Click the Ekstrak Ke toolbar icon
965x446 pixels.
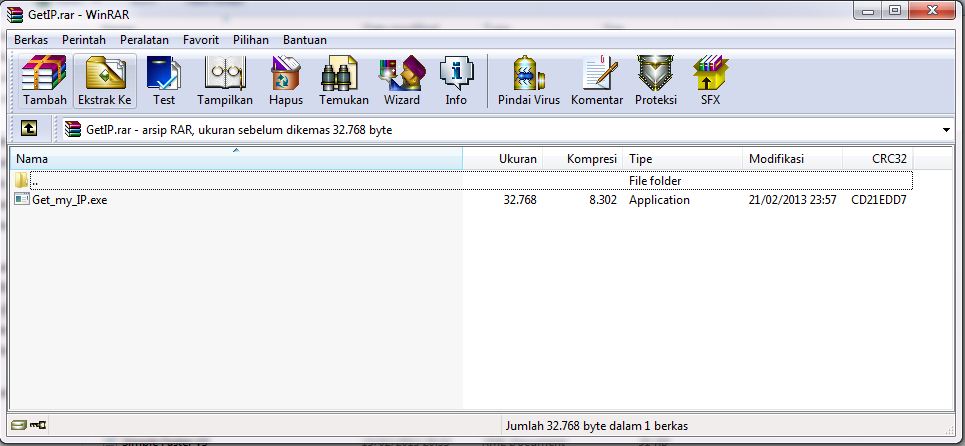[105, 81]
